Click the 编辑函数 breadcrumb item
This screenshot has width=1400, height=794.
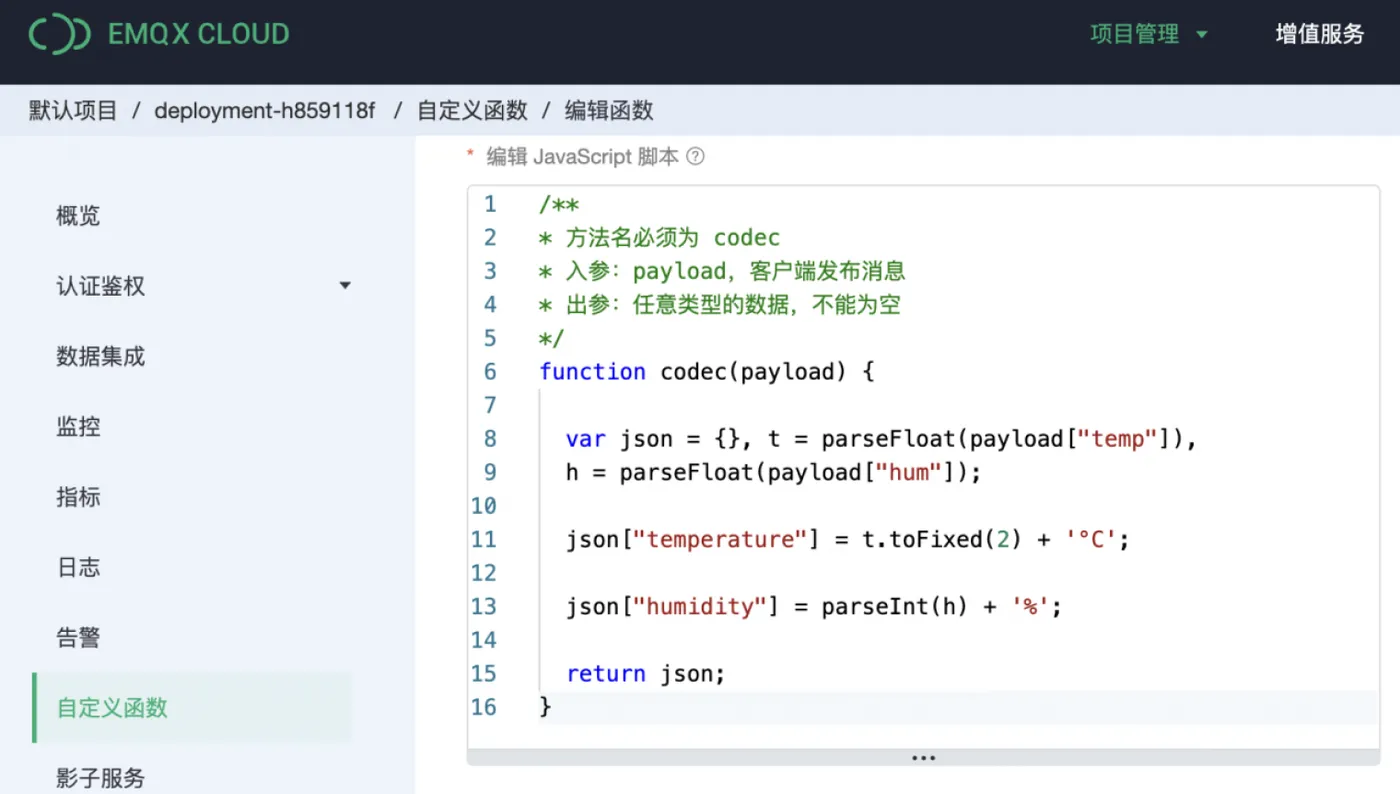pos(609,111)
